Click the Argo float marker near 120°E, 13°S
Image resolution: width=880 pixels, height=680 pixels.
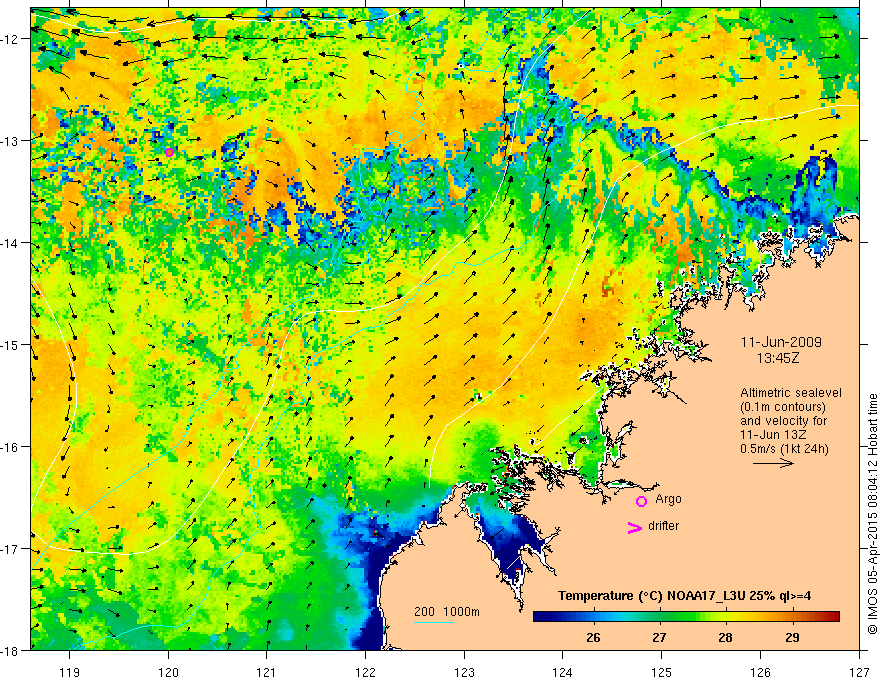point(169,152)
